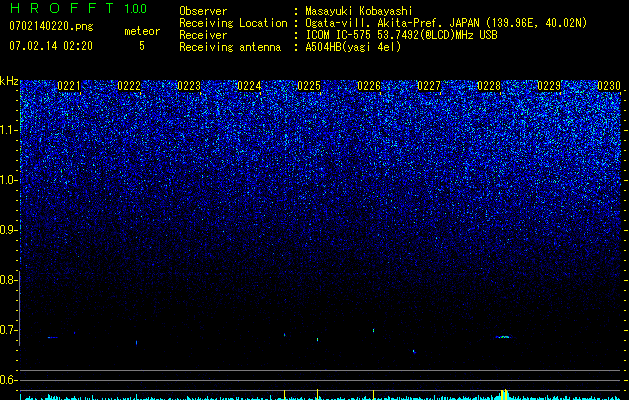
Task: Click the A504HB(yagi 4el) antenna text
Action: (353, 47)
